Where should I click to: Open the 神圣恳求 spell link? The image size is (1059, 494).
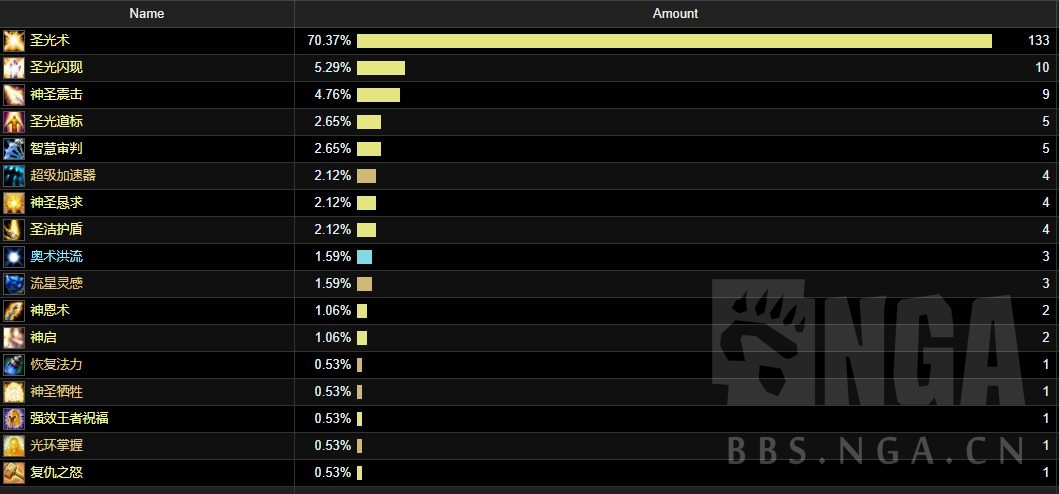[57, 203]
